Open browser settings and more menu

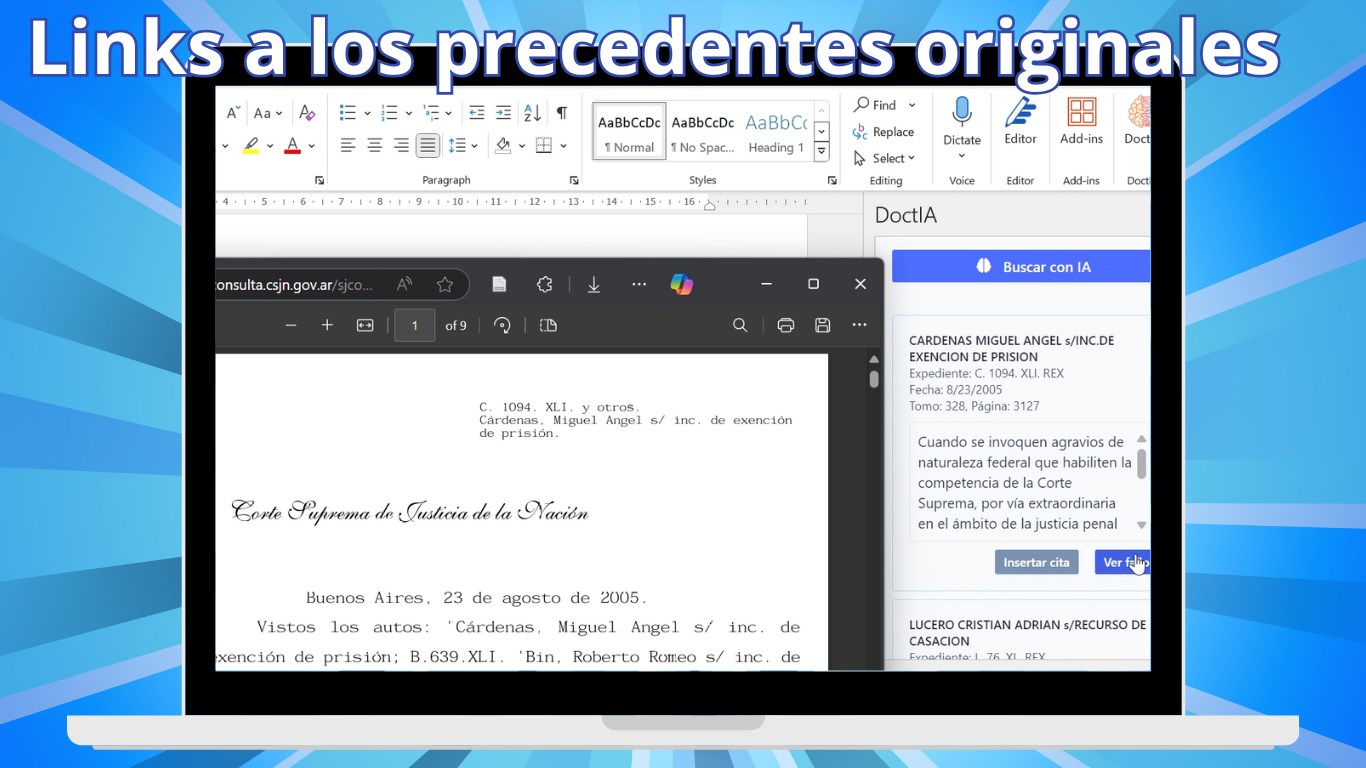[639, 284]
